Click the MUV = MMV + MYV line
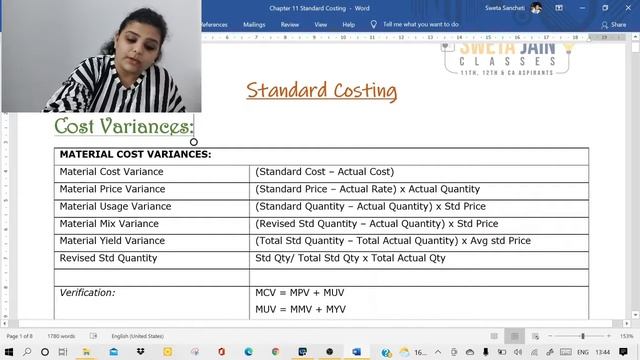640x360 pixels. pos(300,309)
